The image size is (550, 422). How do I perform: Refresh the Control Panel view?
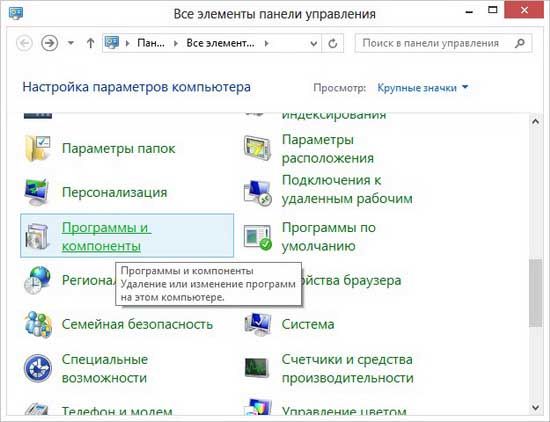(333, 43)
